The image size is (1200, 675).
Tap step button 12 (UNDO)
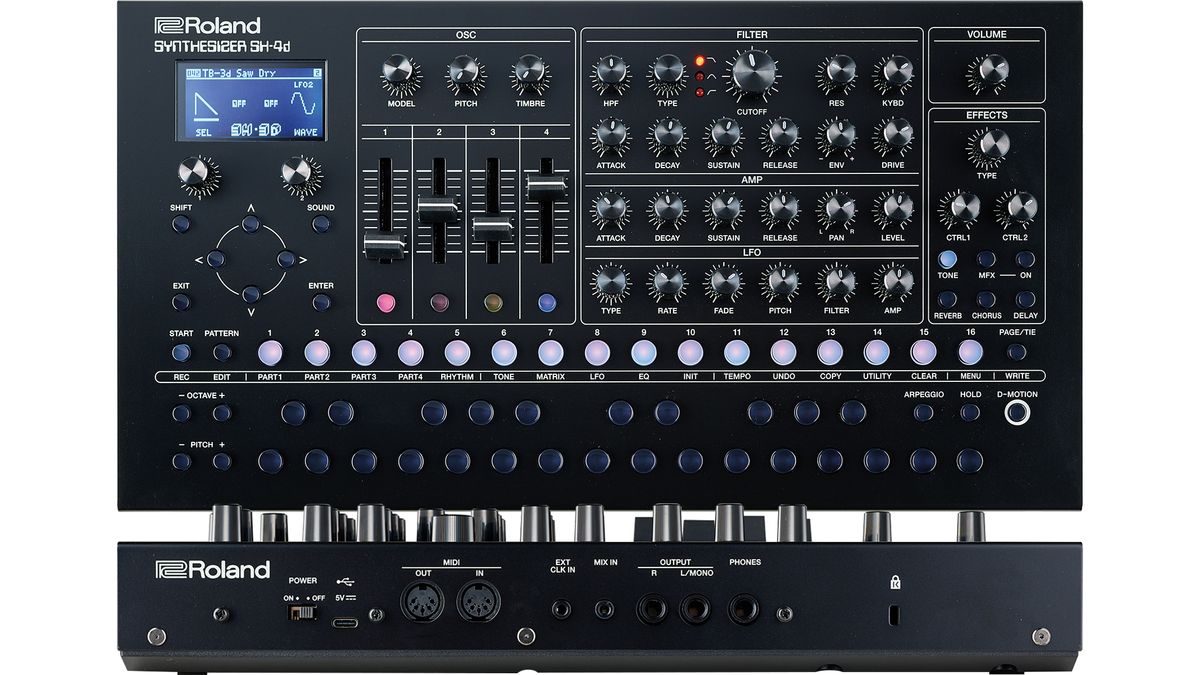click(x=784, y=352)
